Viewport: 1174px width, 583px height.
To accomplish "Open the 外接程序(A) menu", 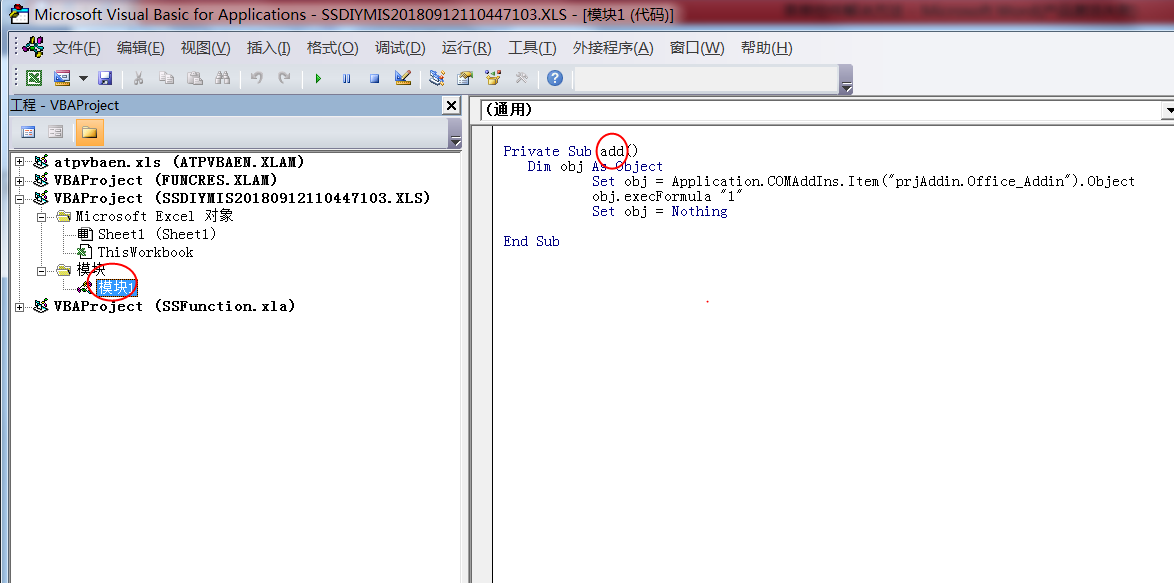I will 613,48.
